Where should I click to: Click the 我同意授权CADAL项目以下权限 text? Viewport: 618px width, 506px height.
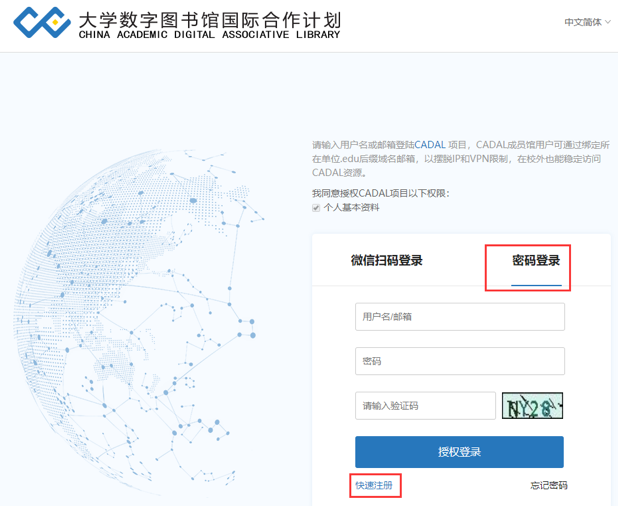click(381, 193)
